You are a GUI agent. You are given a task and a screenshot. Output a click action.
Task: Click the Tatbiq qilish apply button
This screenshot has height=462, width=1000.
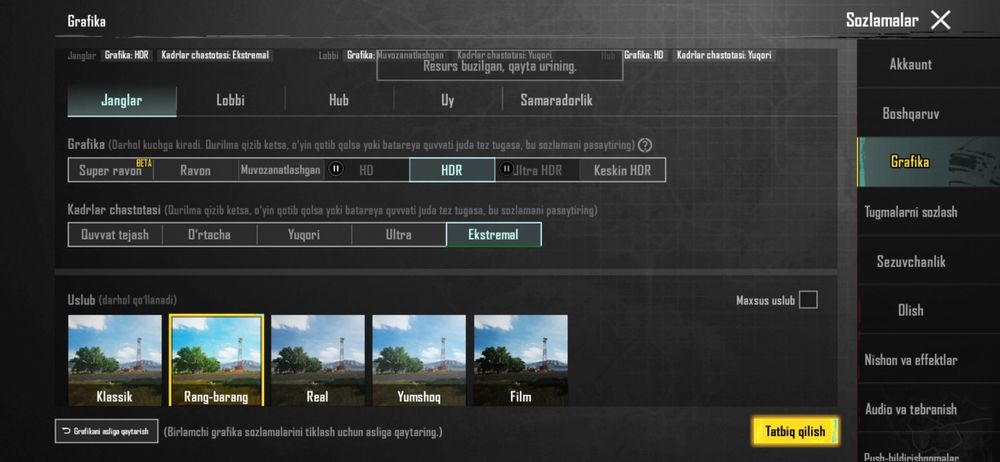coord(795,431)
